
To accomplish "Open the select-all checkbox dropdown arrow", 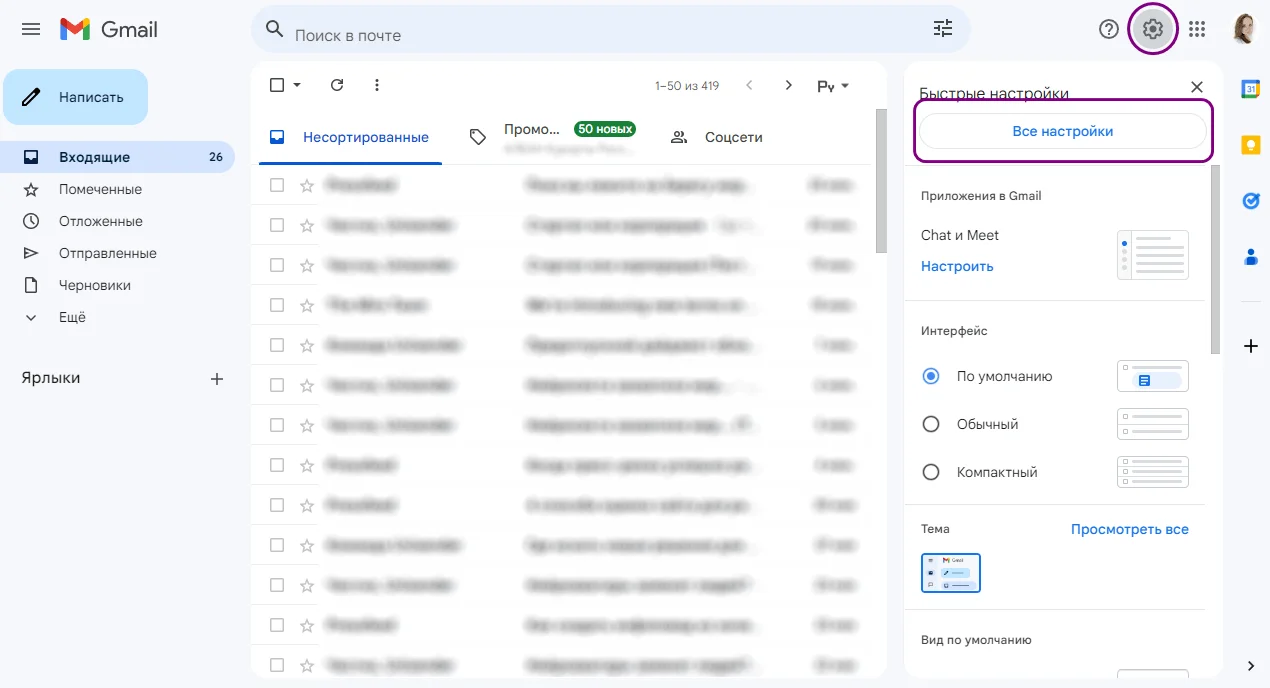I will coord(297,86).
